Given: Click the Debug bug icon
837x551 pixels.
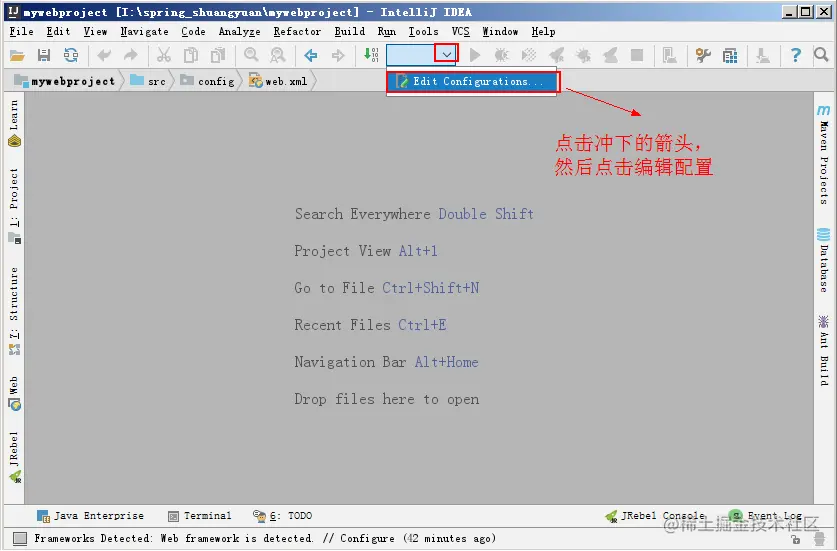Looking at the screenshot, I should point(502,55).
